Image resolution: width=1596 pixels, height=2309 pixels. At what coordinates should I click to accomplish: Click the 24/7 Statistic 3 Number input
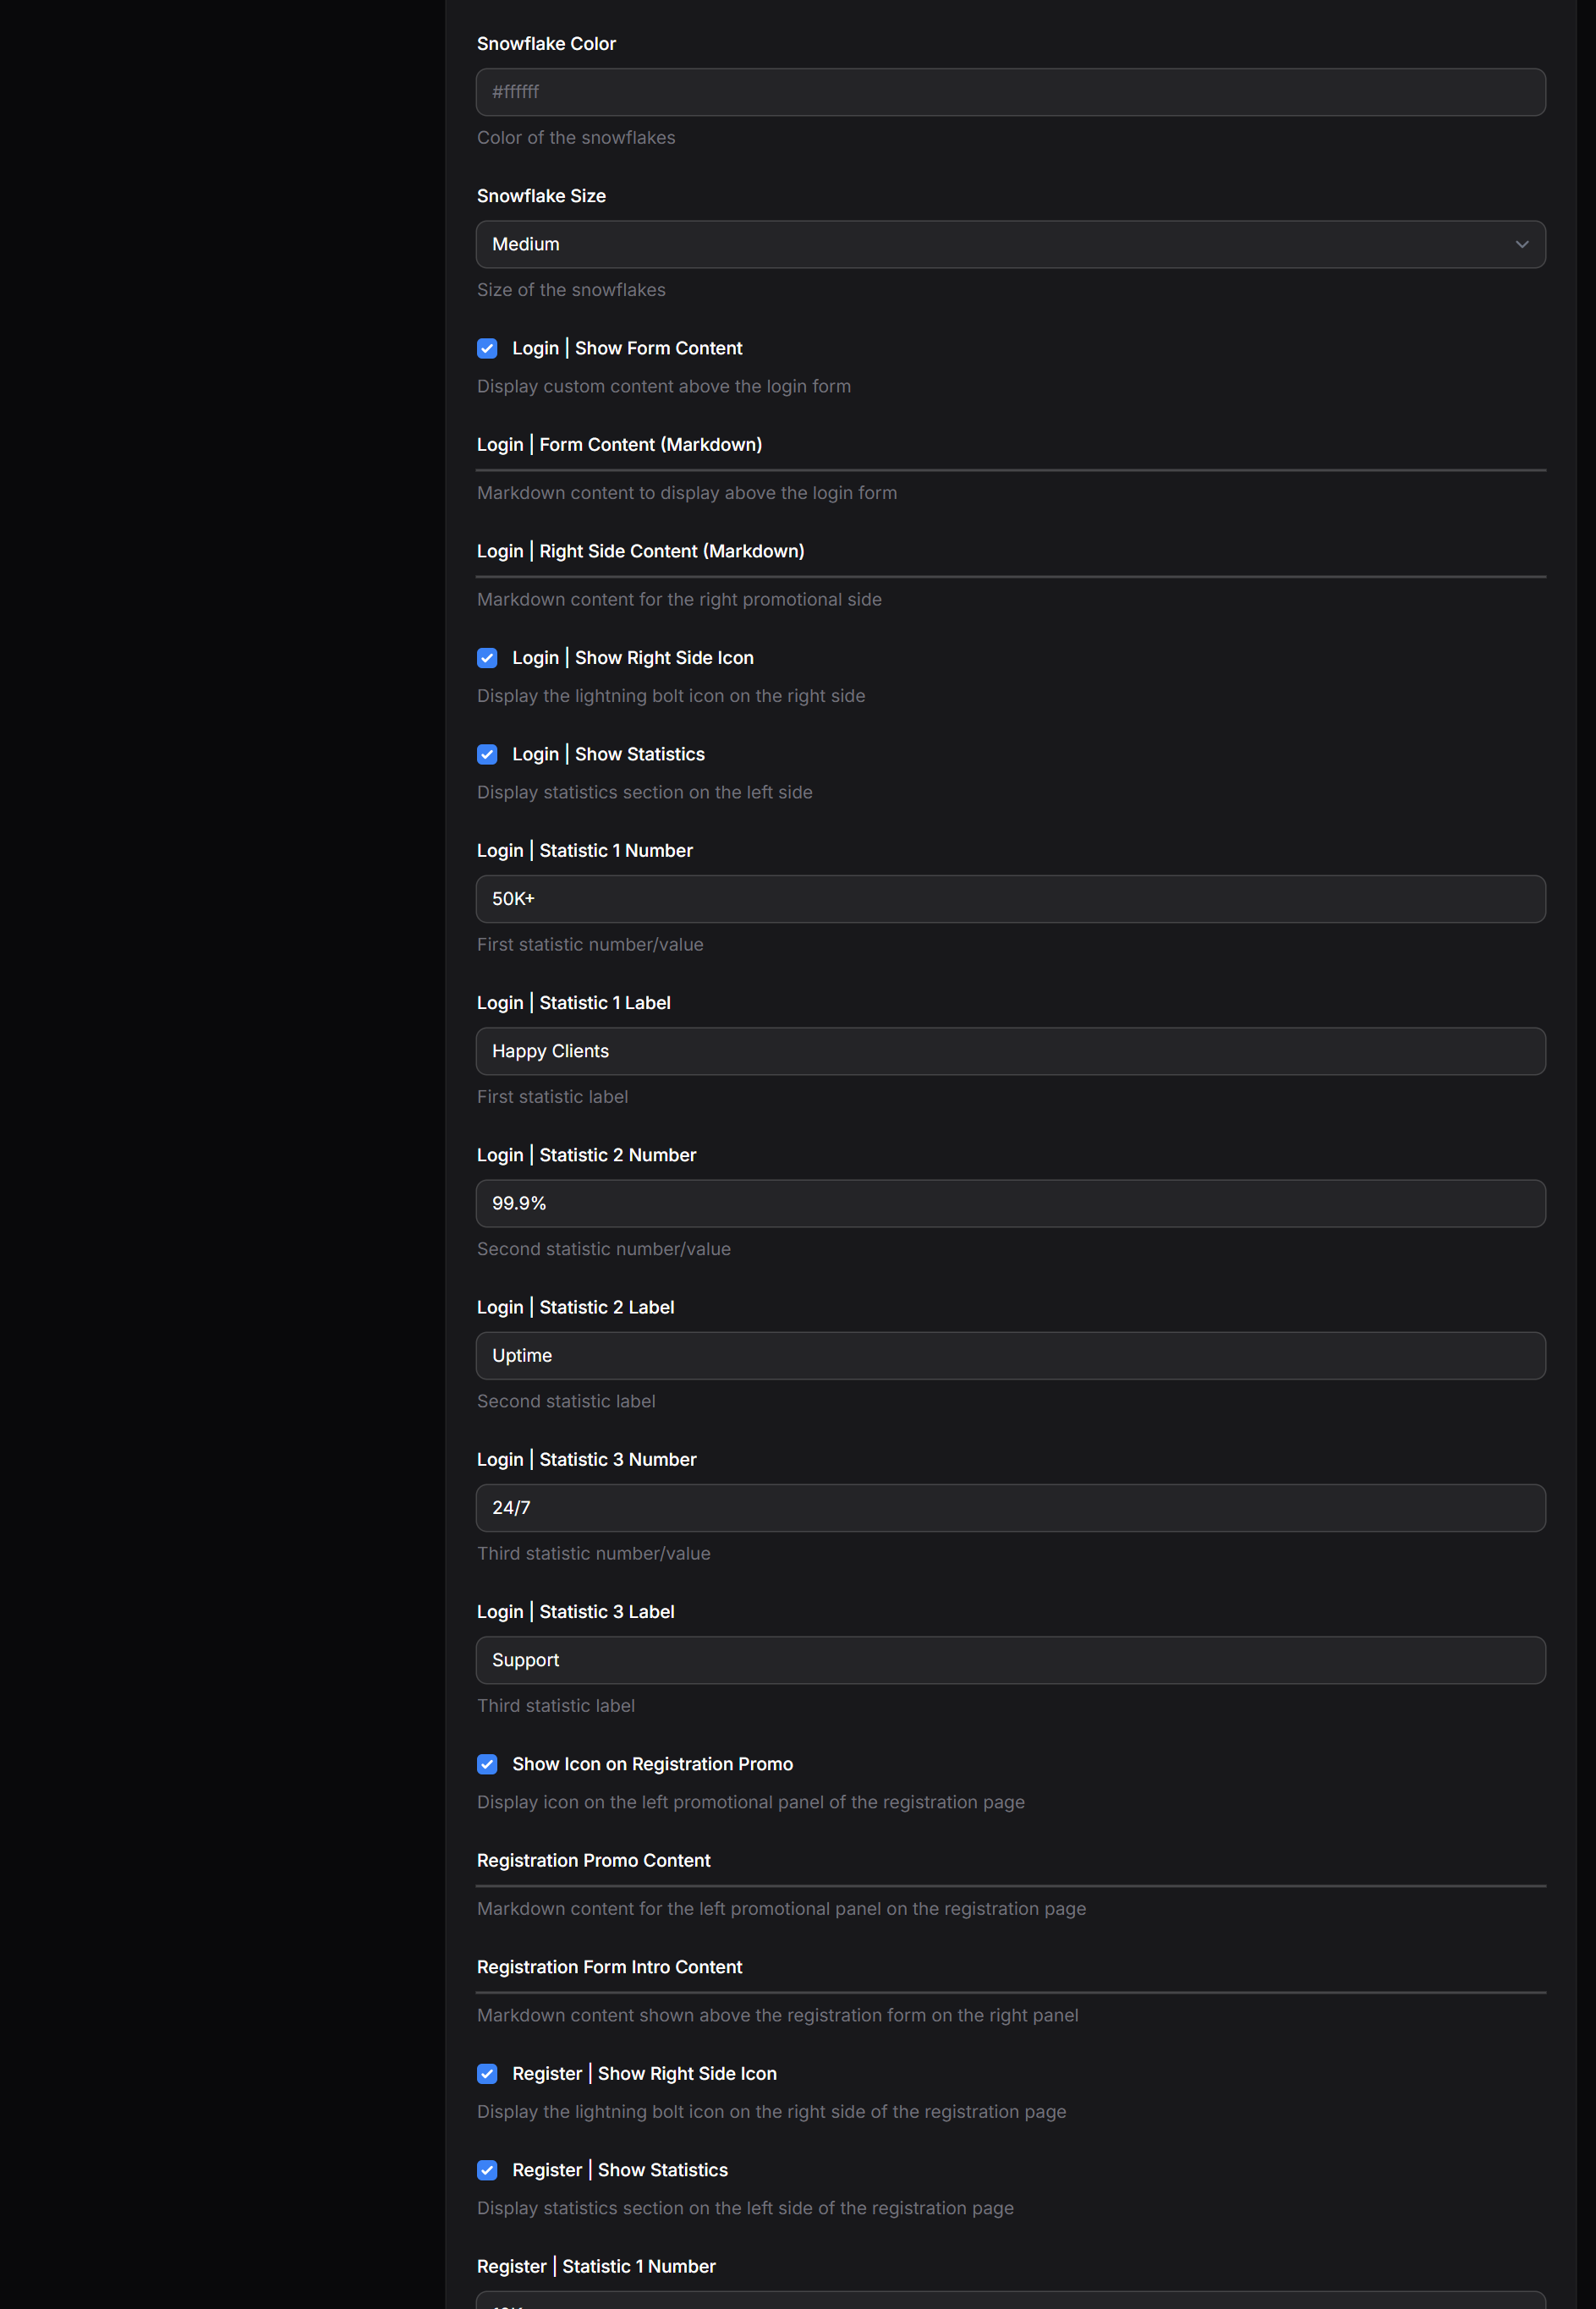pyautogui.click(x=1010, y=1507)
